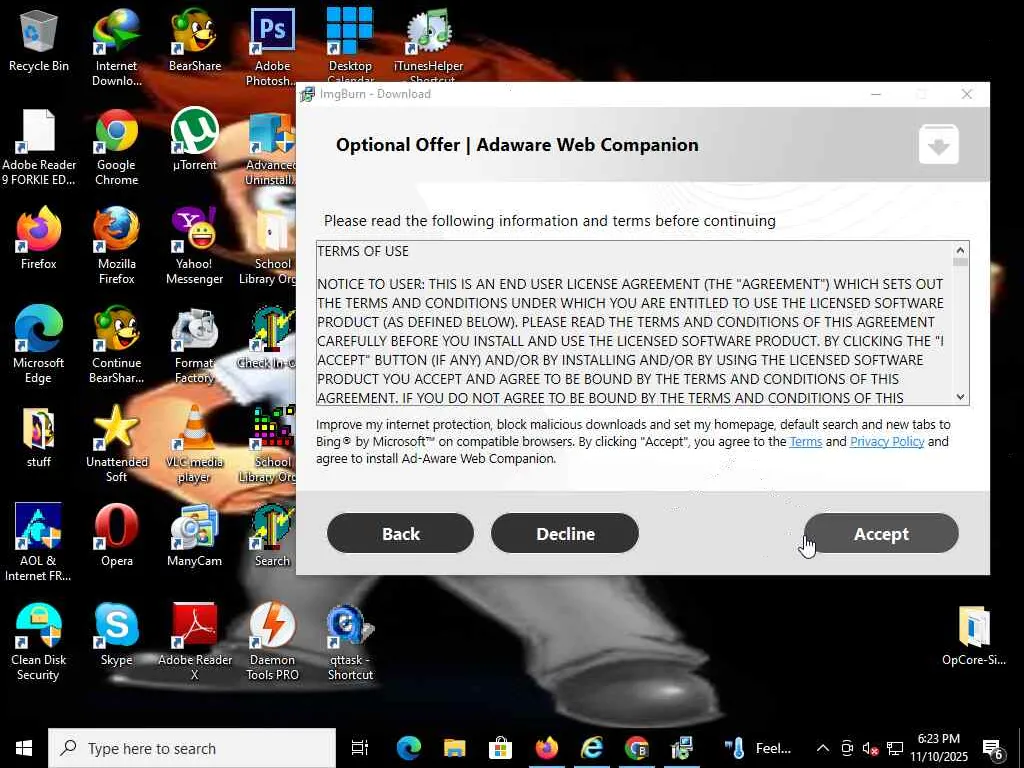The height and width of the screenshot is (768, 1024).
Task: Open the clock showing 6:23 PM
Action: pyautogui.click(x=938, y=748)
